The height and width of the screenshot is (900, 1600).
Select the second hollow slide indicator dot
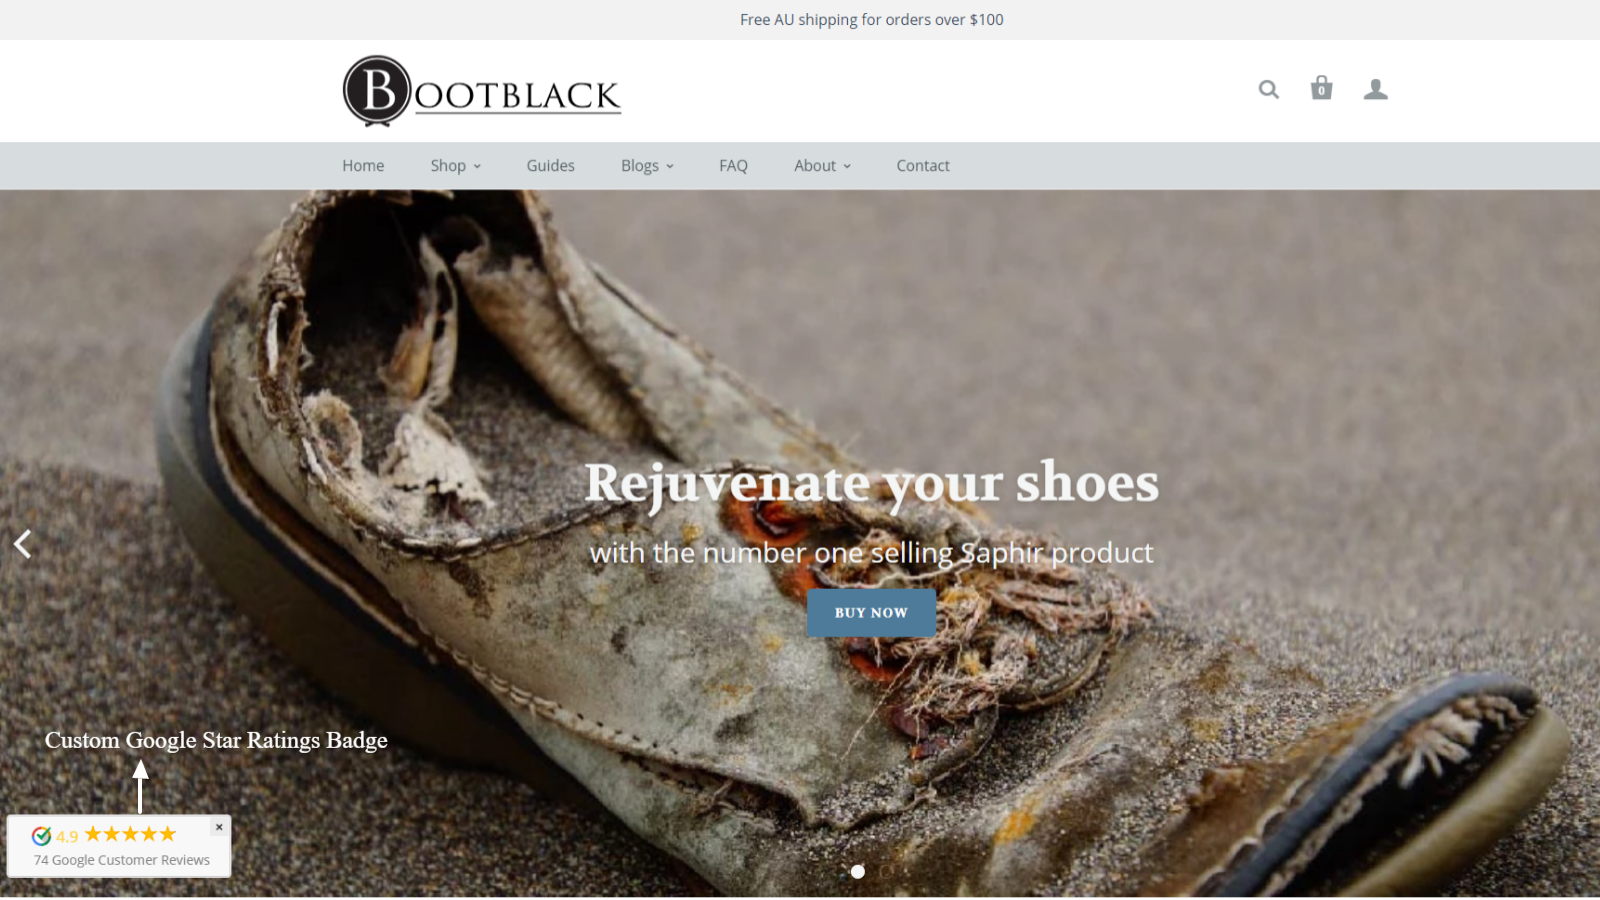click(x=886, y=872)
